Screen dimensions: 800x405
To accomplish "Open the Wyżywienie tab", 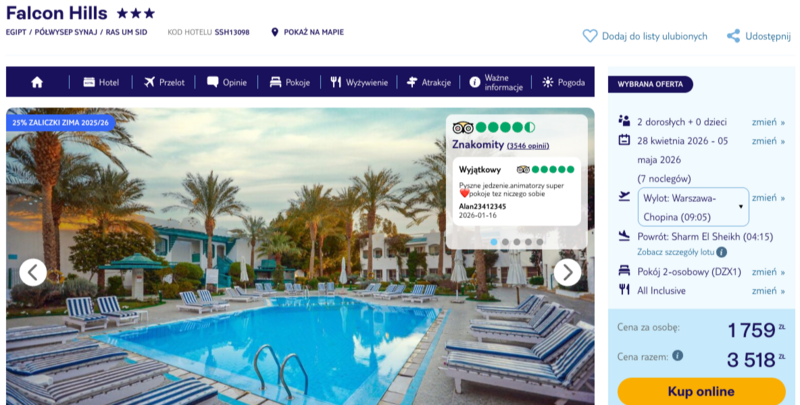I will click(359, 82).
